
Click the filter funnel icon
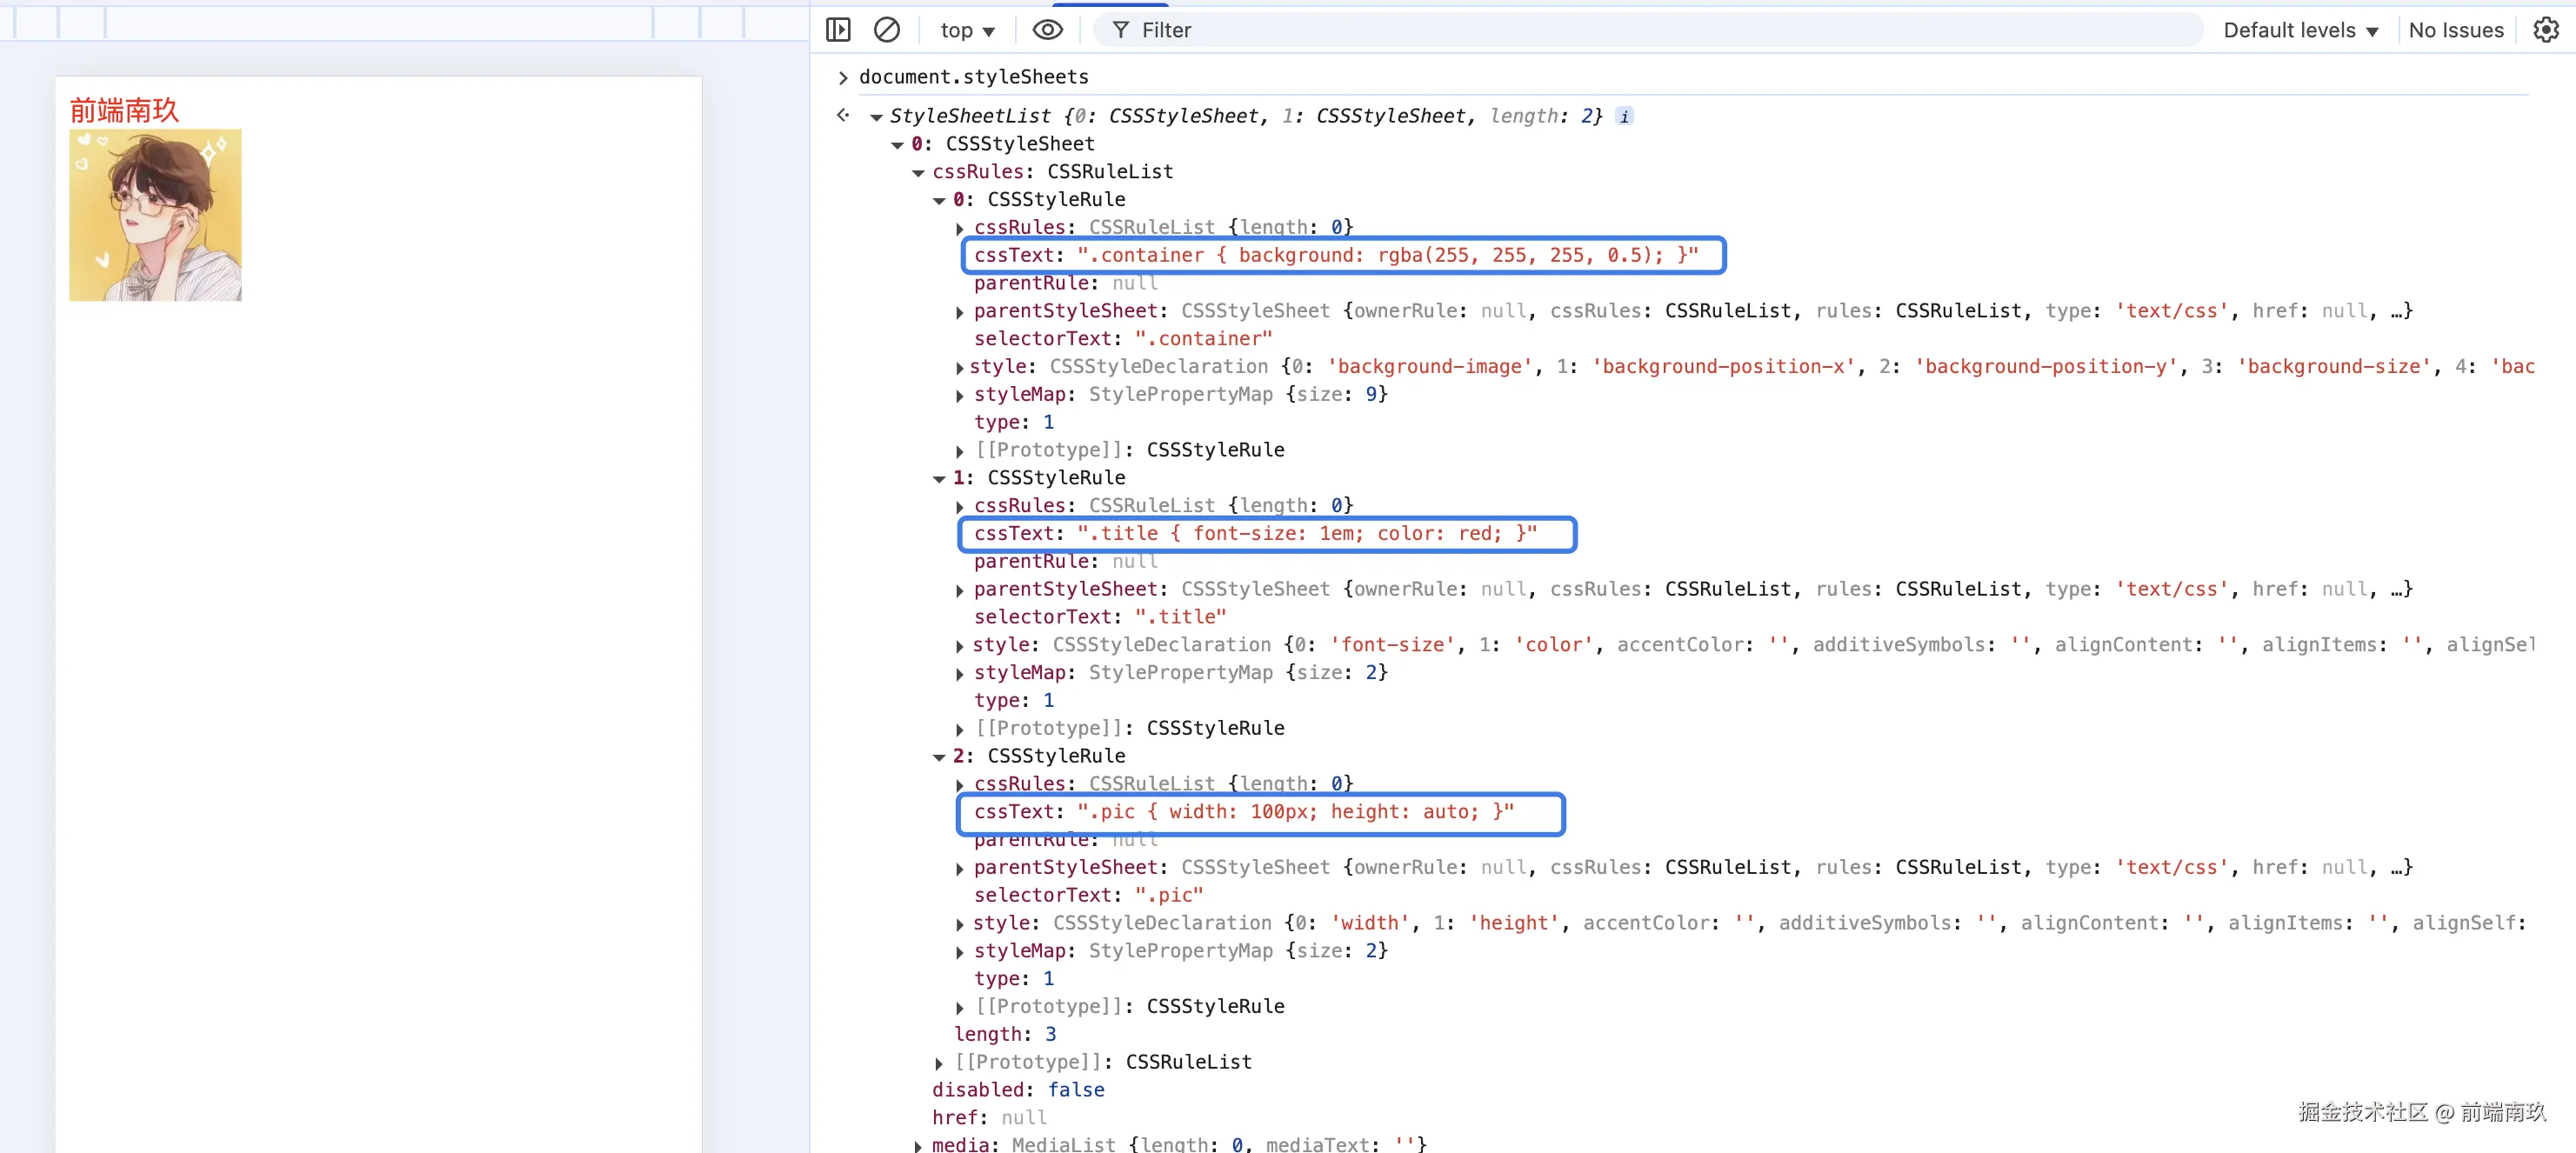1120,30
